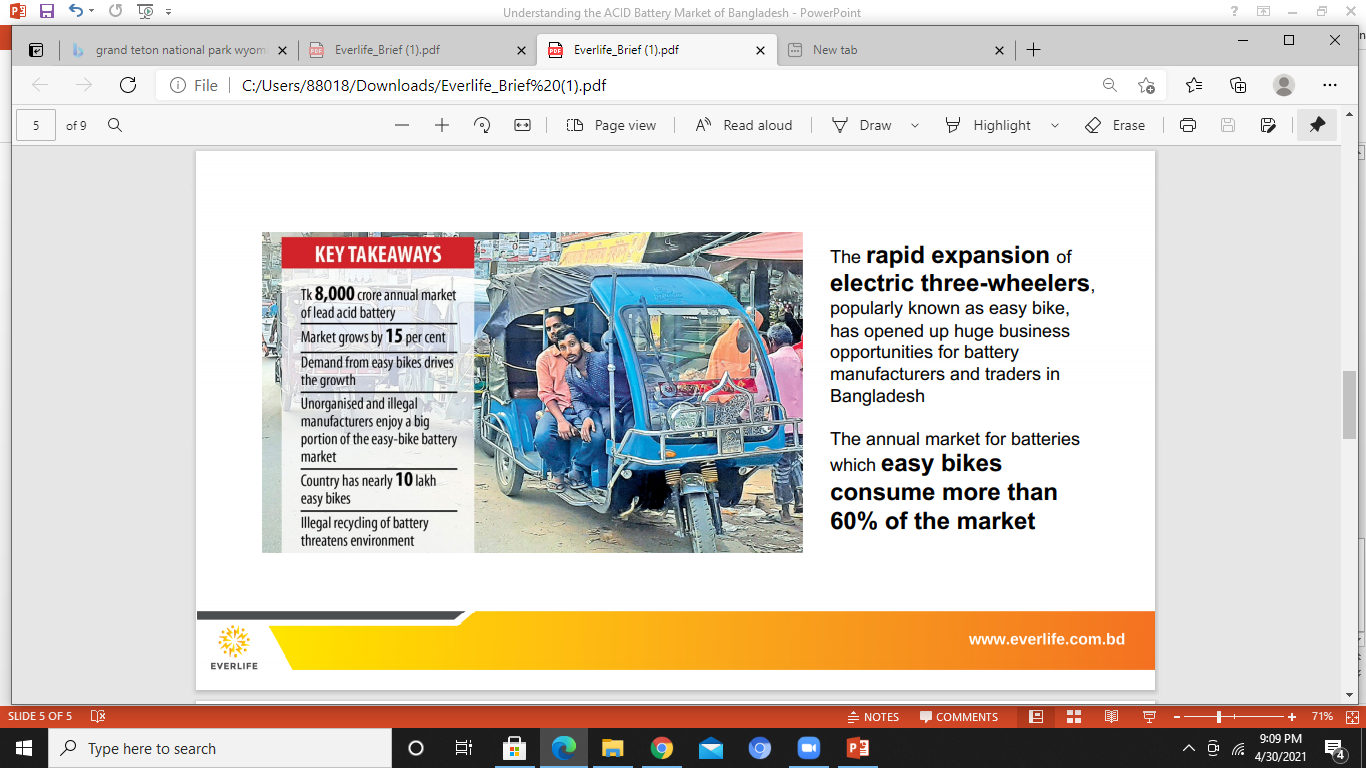Open PowerPoint Help question mark

click(1235, 12)
